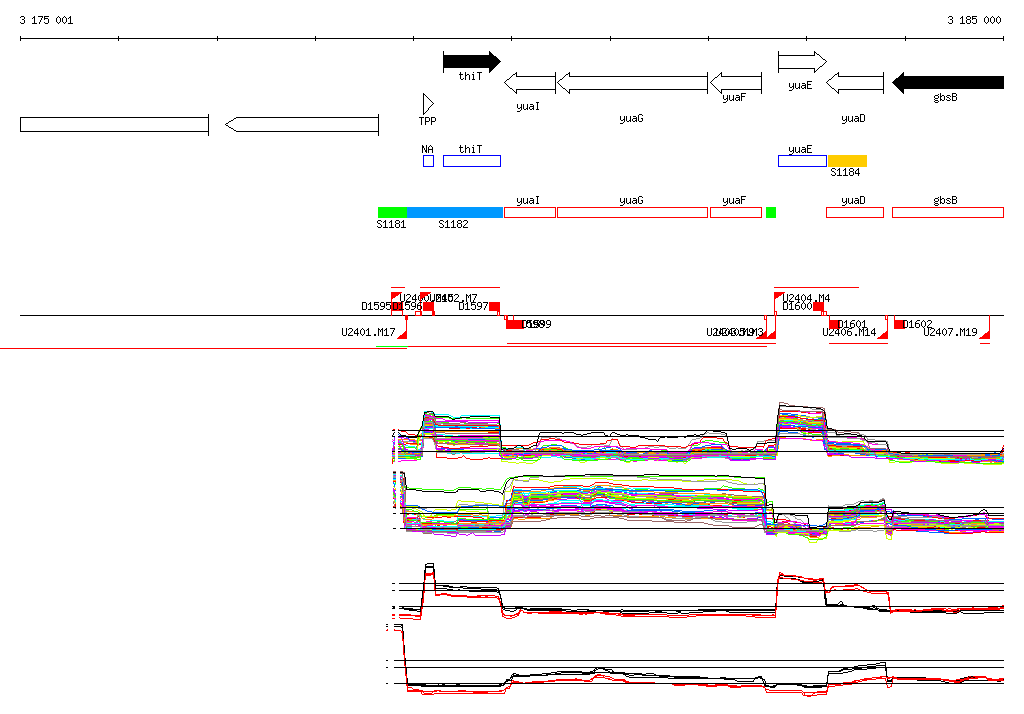Screen dimensions: 1024x714
Task: Select the red-outlined gbsB segment box
Action: [948, 212]
